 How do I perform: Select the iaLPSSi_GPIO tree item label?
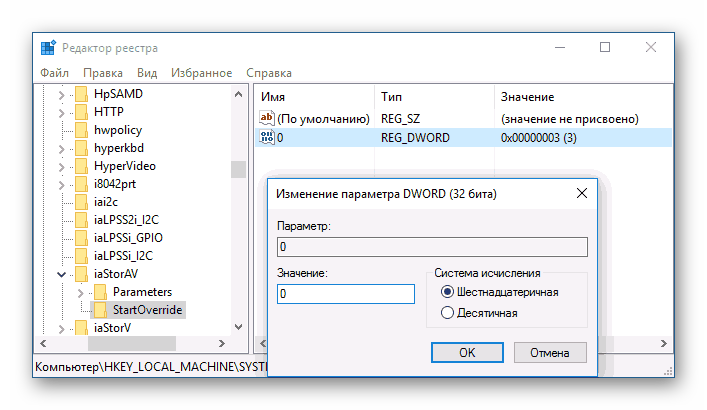tap(128, 238)
